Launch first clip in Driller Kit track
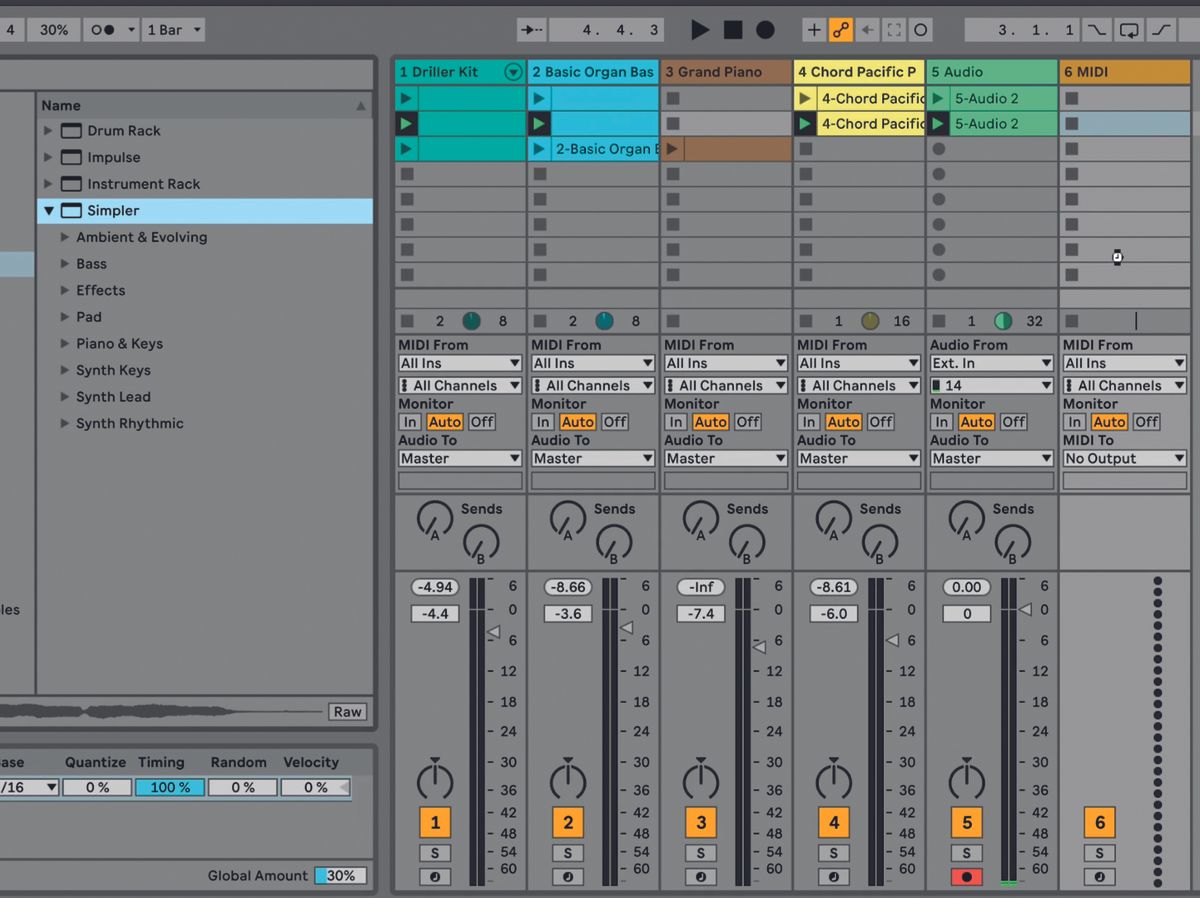1200x898 pixels. pyautogui.click(x=405, y=99)
